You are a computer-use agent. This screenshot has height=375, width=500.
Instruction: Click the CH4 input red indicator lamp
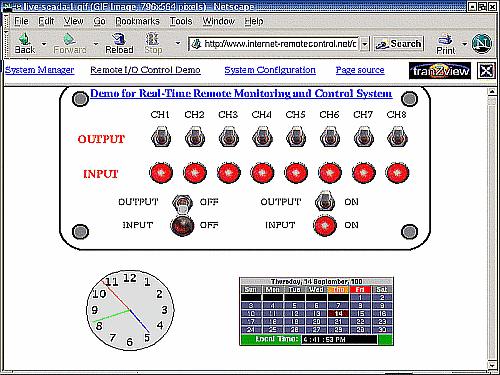(x=262, y=173)
